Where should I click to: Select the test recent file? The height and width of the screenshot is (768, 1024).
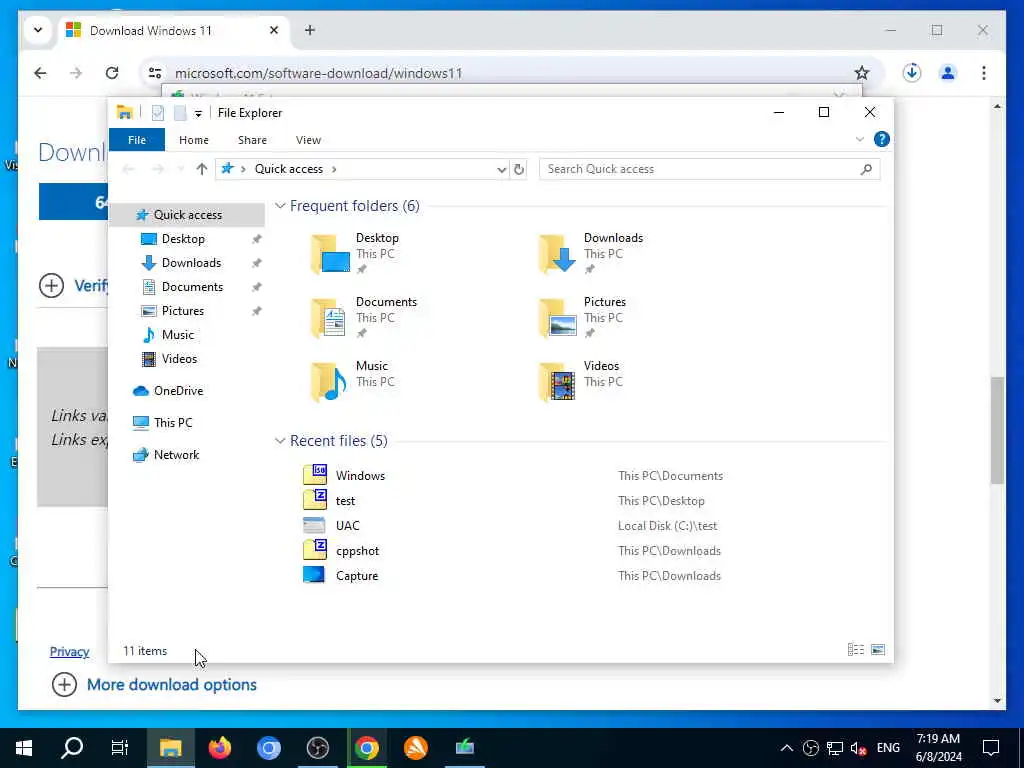tap(345, 501)
